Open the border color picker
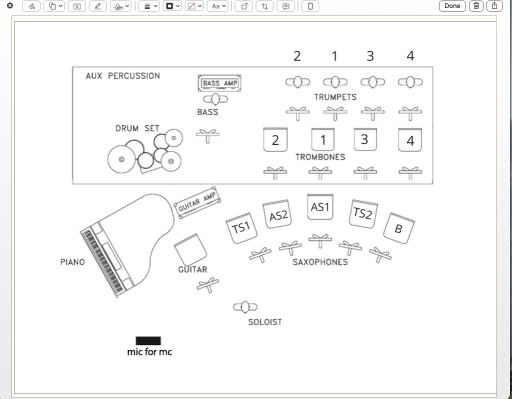 [172, 6]
